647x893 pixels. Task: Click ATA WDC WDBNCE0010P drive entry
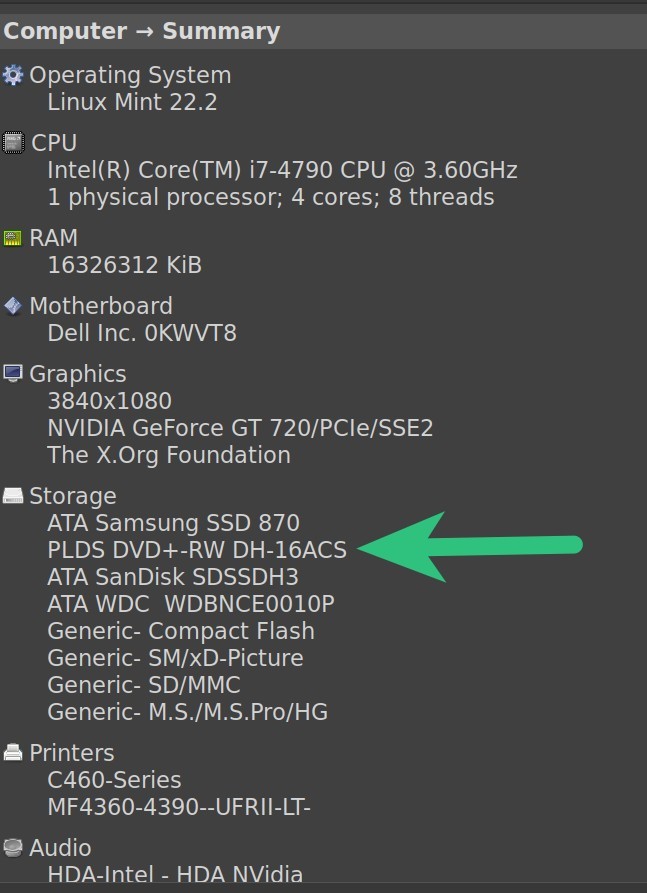[x=191, y=604]
